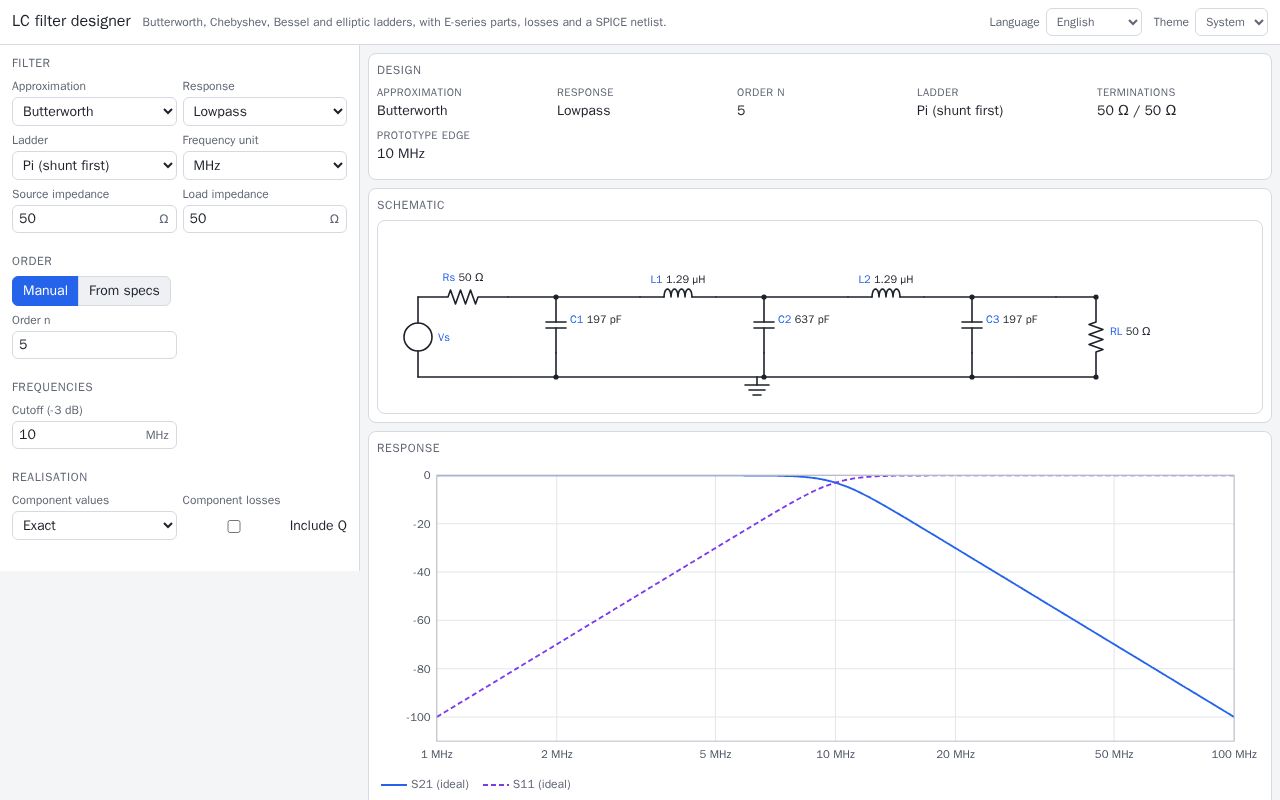The image size is (1280, 800).
Task: Click the C3 197 pF value label
Action: (1012, 320)
